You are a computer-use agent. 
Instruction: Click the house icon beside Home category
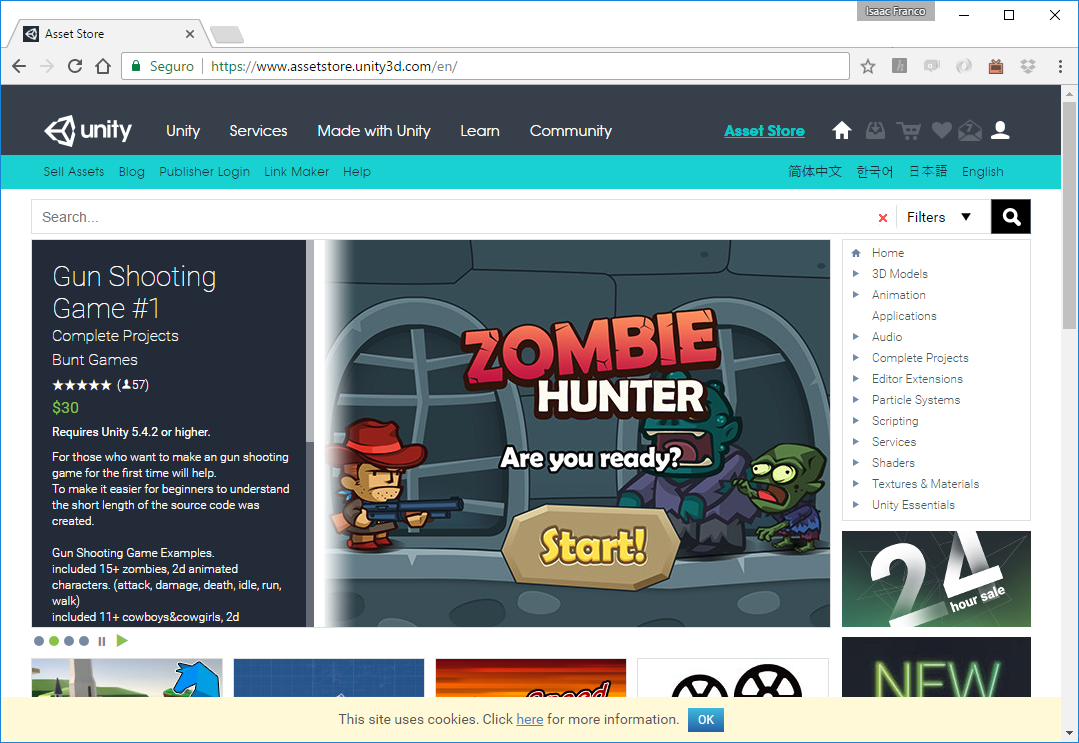click(x=856, y=253)
